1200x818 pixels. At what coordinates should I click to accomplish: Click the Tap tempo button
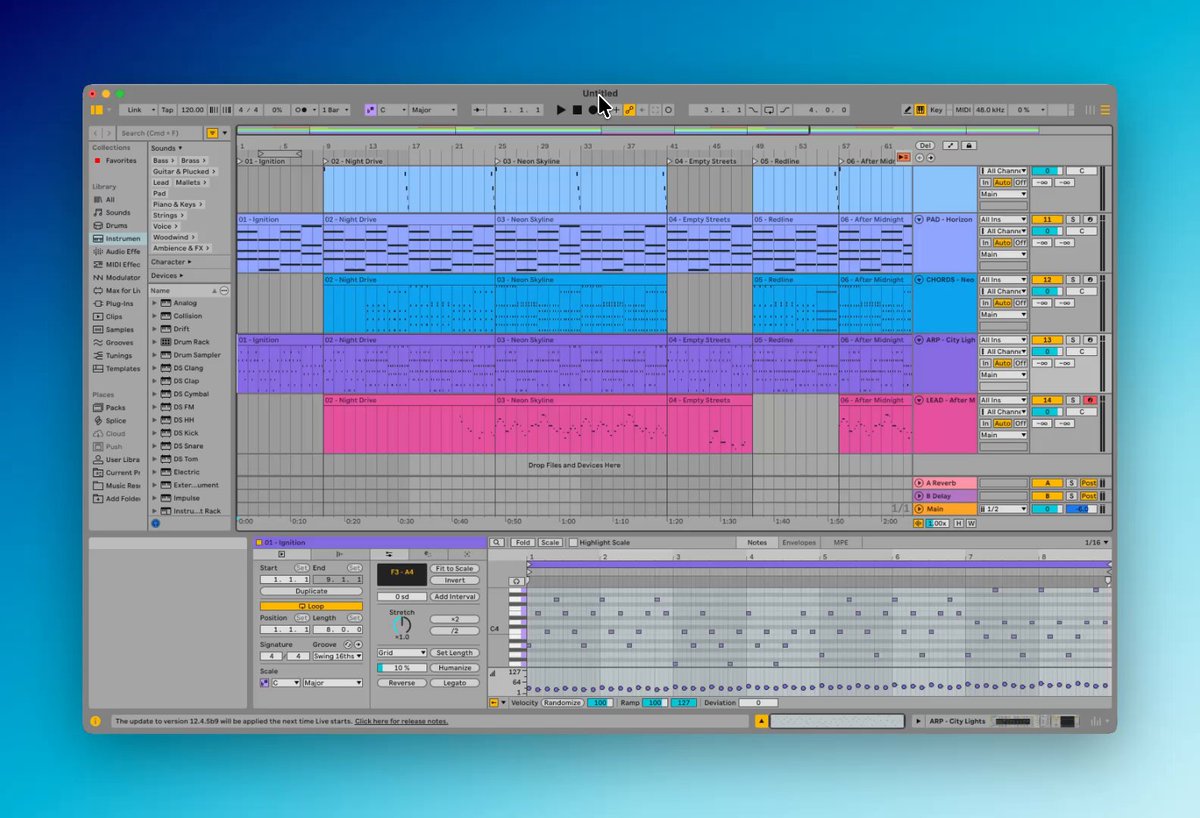[x=167, y=110]
